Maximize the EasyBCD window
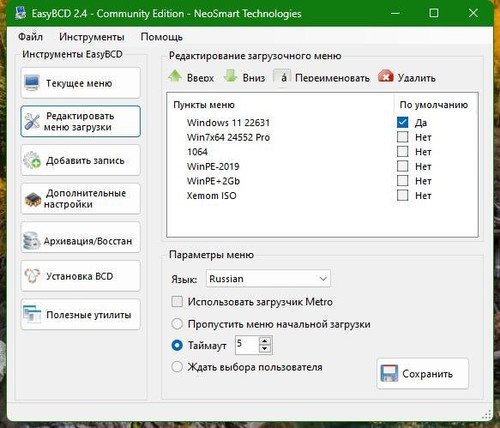500x428 pixels. (x=434, y=13)
